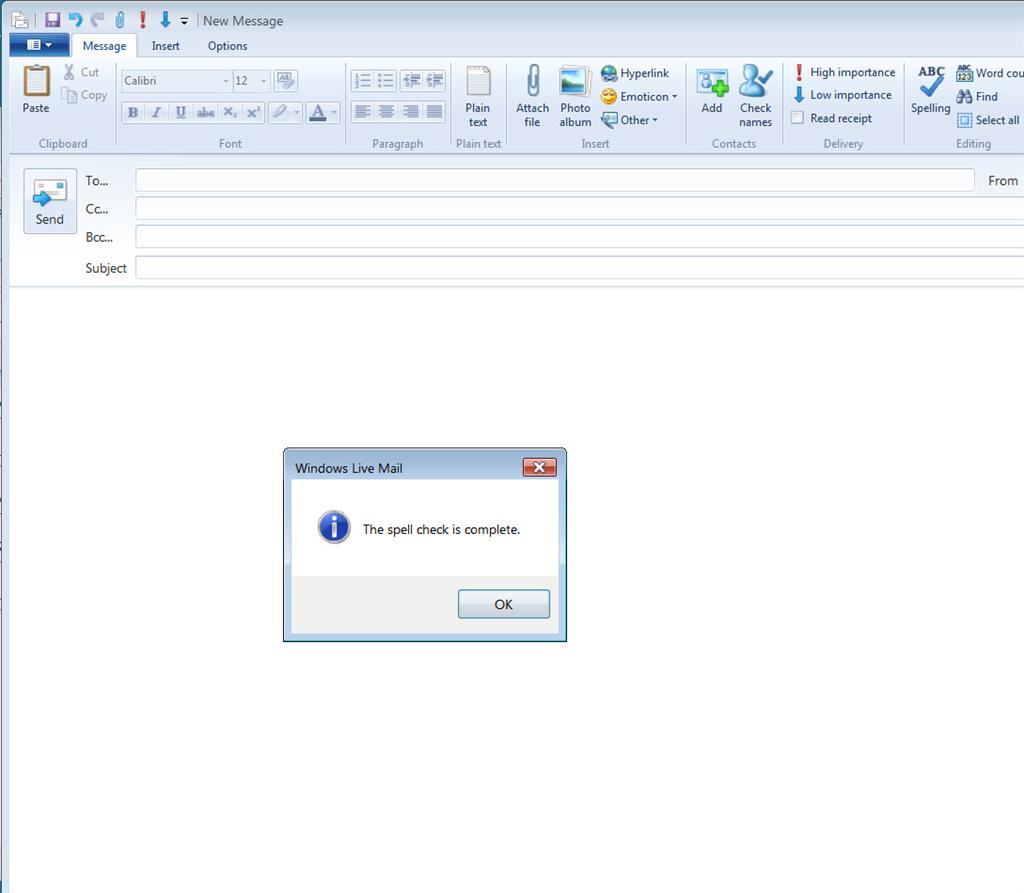
Task: Click the Cc... recipient button
Action: coord(97,209)
